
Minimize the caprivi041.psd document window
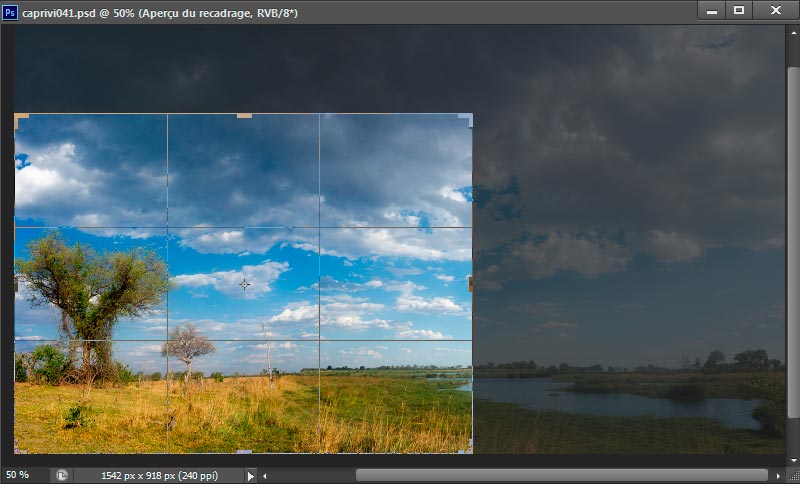[712, 10]
